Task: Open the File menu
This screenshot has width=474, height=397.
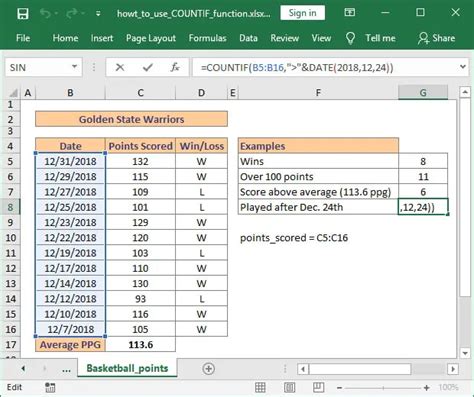Action: (23, 38)
